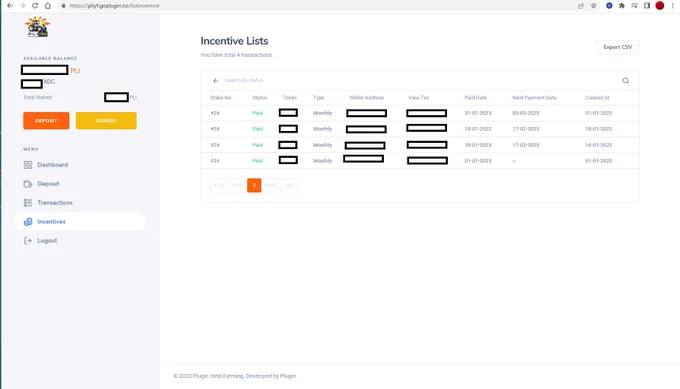The width and height of the screenshot is (680, 389).
Task: Click Monthly type in the 01-01-2023 row
Action: coord(322,161)
